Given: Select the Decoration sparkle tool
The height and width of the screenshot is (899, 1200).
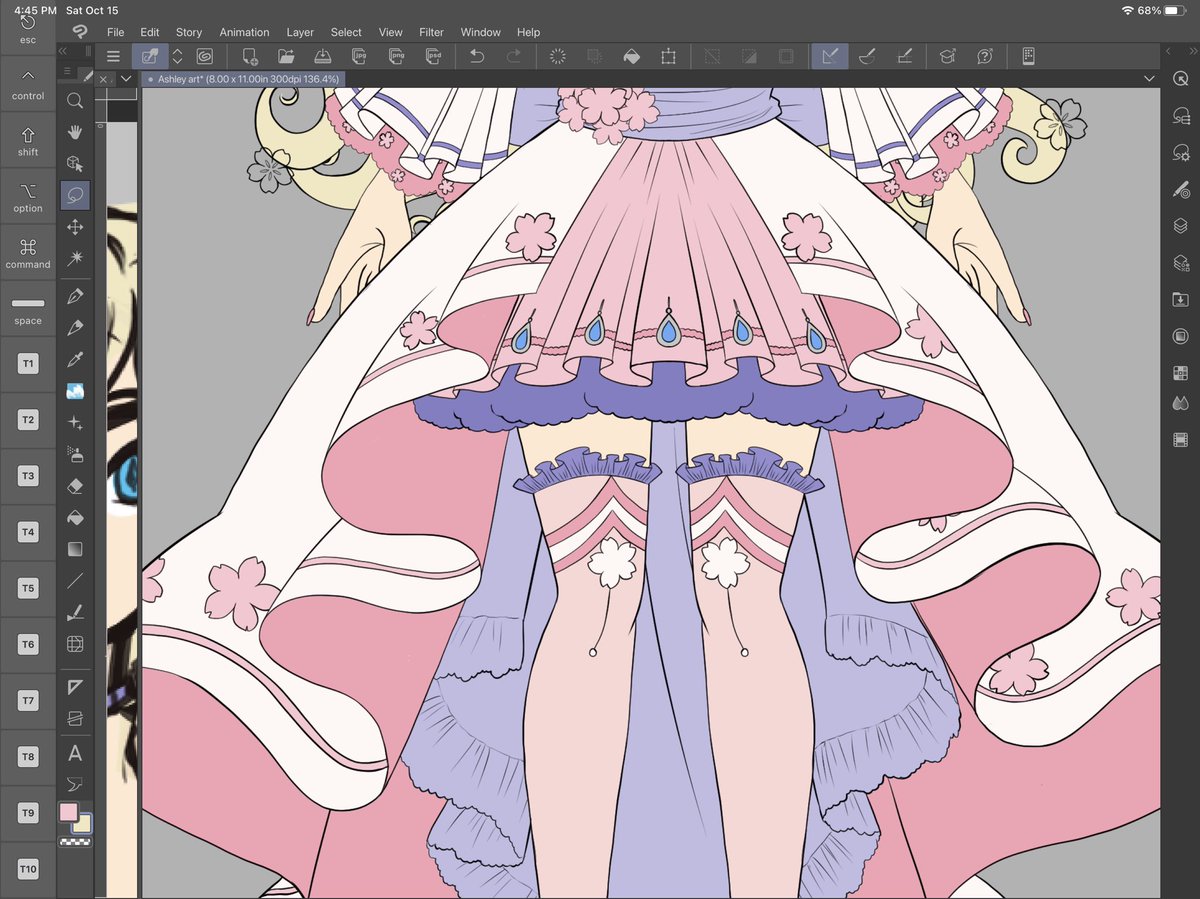Looking at the screenshot, I should tap(75, 423).
